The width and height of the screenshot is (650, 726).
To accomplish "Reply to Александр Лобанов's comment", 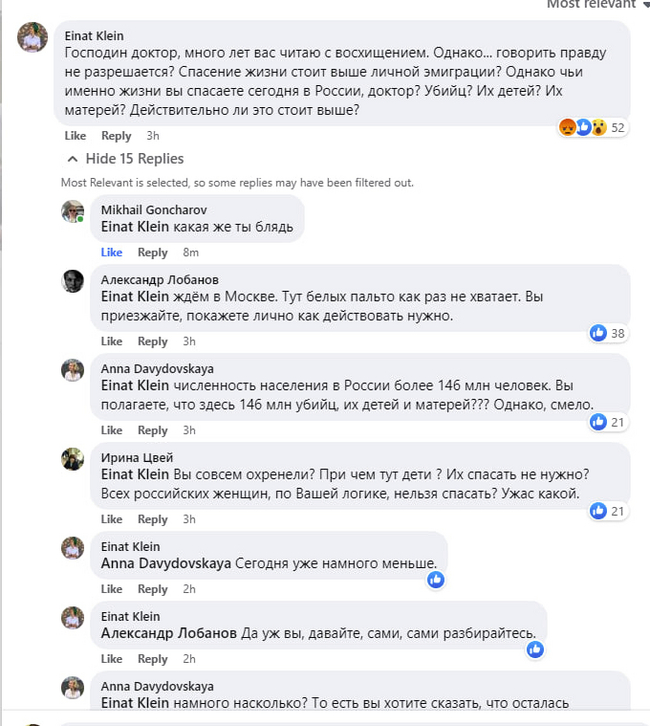I will pyautogui.click(x=152, y=341).
